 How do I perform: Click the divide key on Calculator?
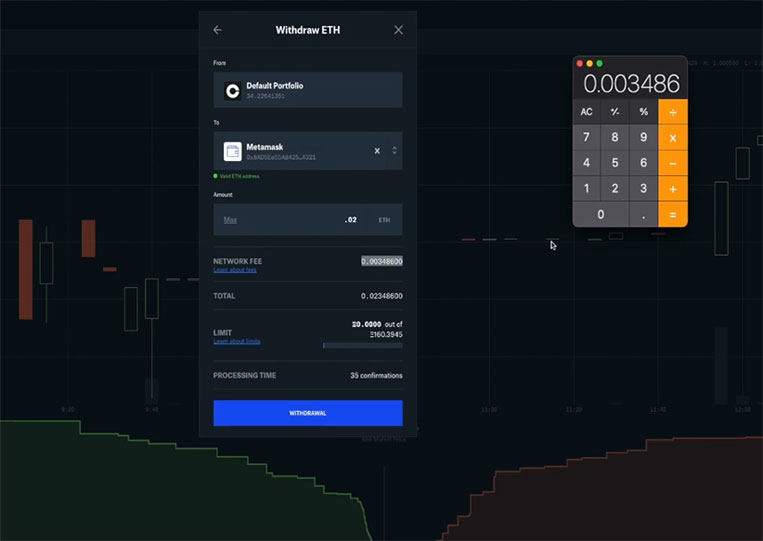(672, 112)
